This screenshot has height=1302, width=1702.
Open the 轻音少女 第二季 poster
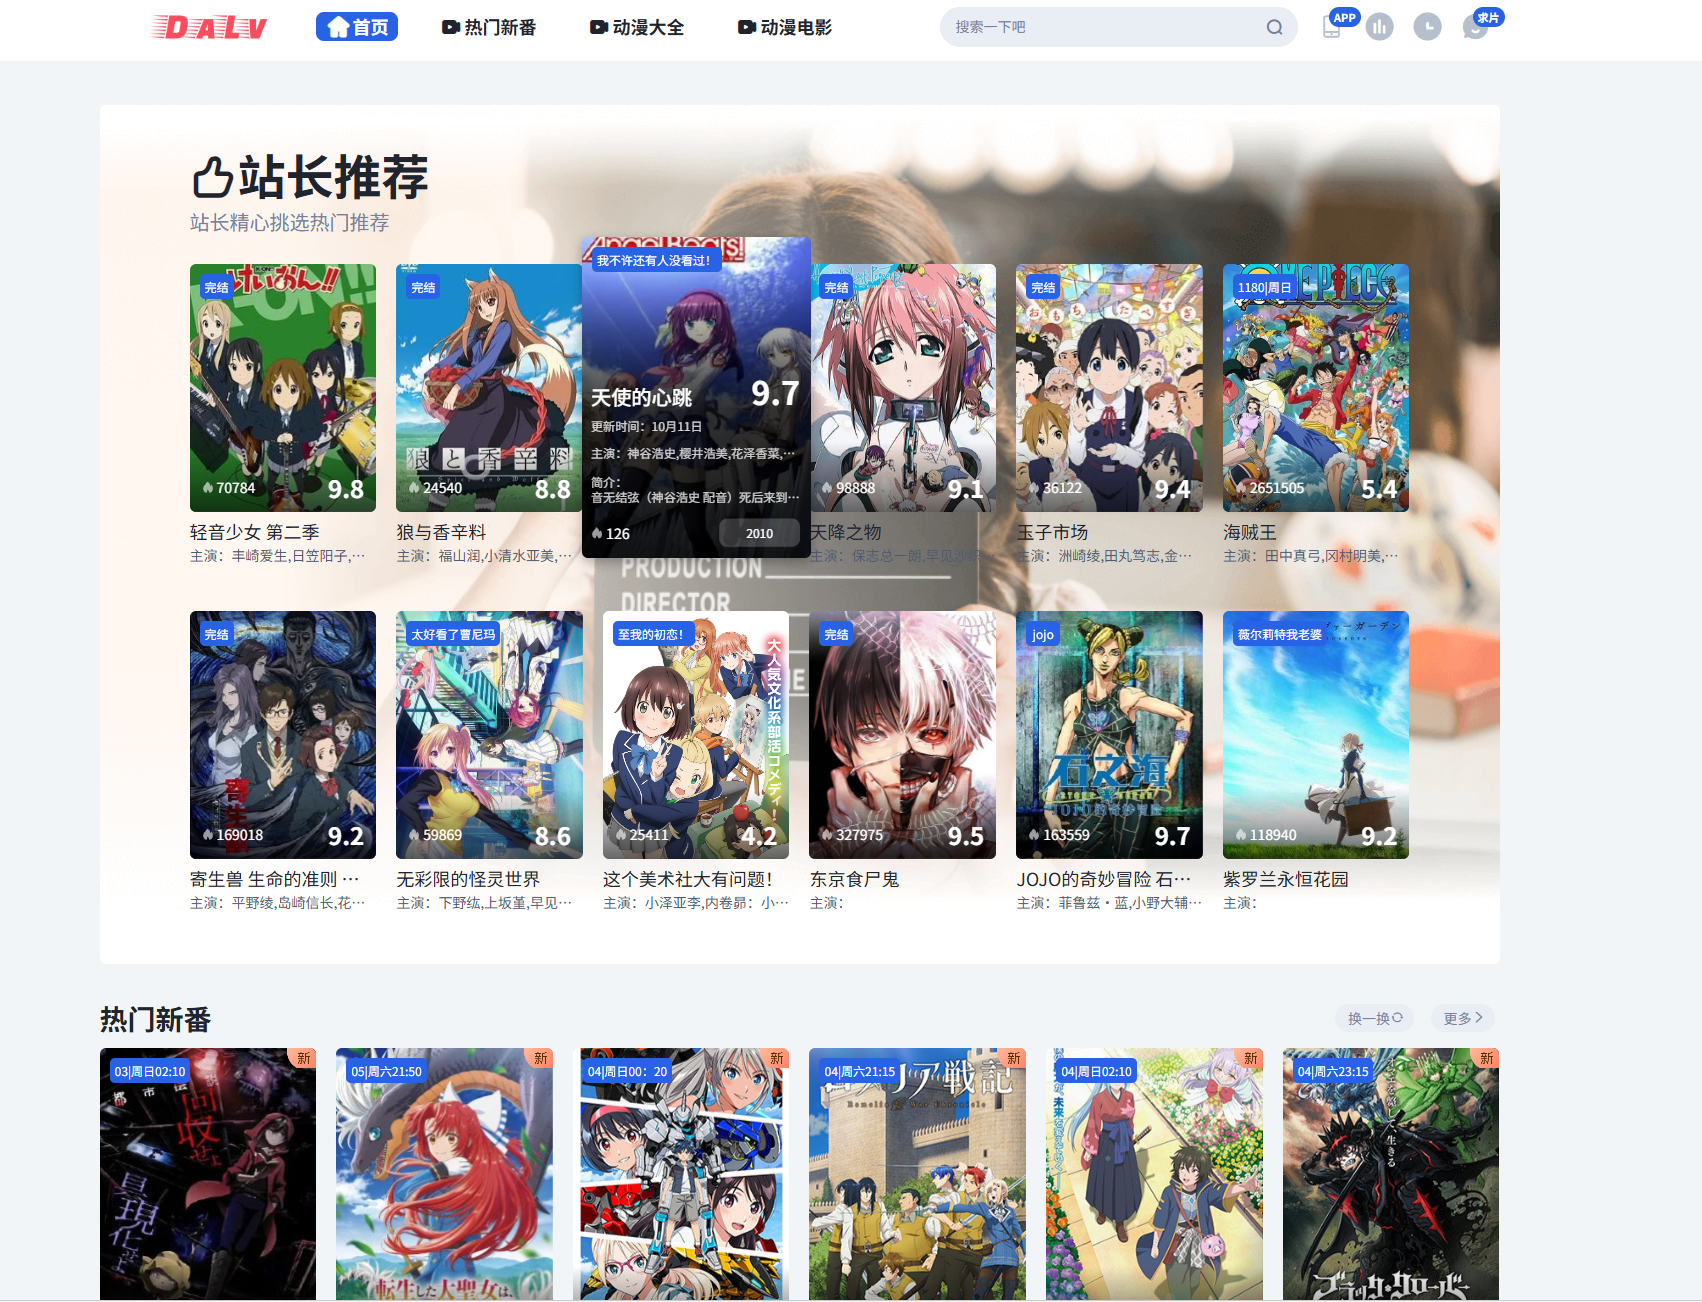[283, 388]
